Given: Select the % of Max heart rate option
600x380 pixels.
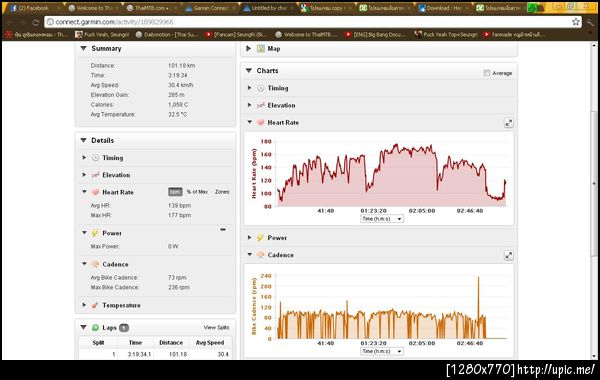Looking at the screenshot, I should [x=197, y=192].
